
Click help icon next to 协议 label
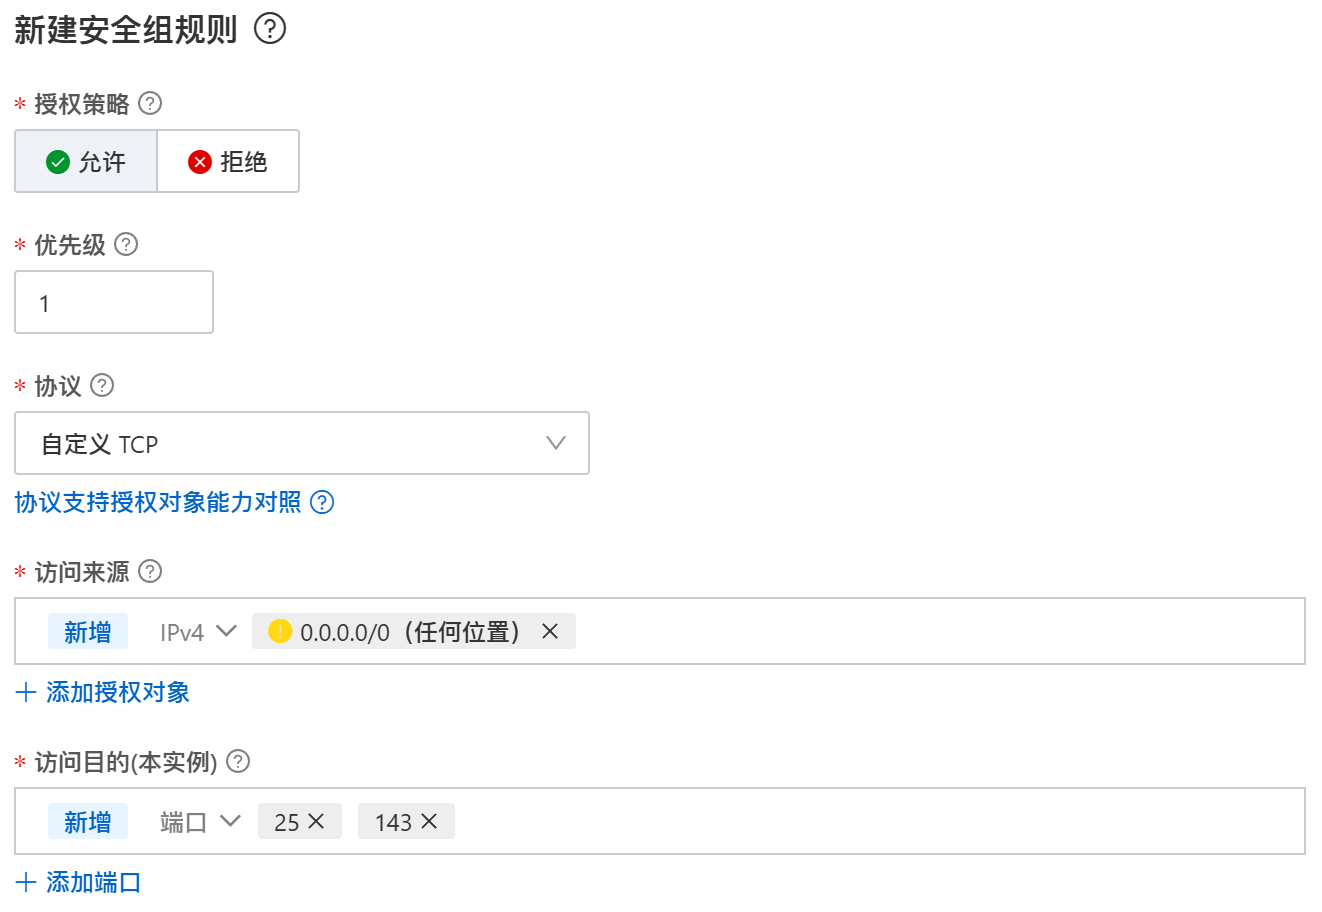click(102, 385)
